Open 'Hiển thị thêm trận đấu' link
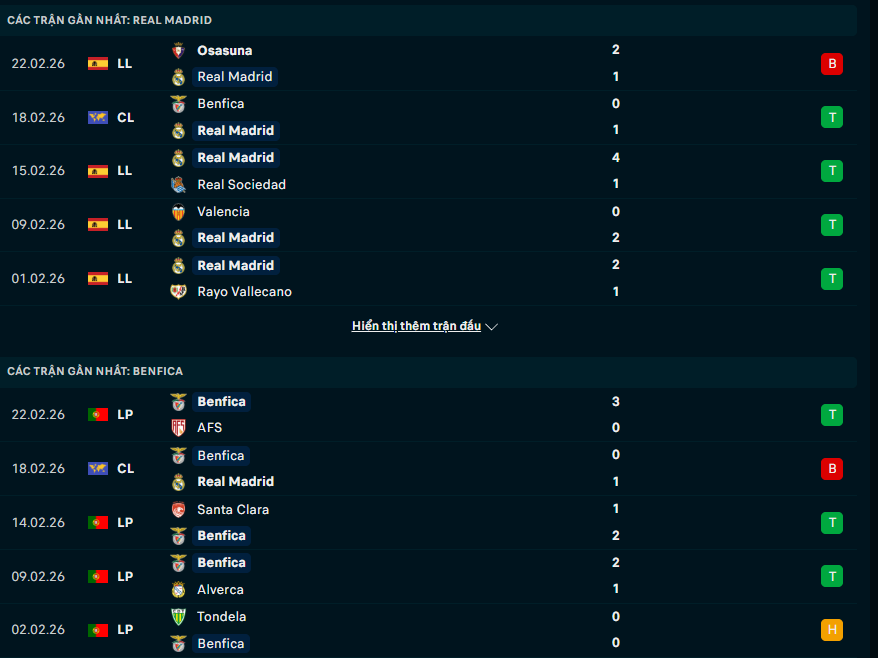878x658 pixels. (x=416, y=326)
